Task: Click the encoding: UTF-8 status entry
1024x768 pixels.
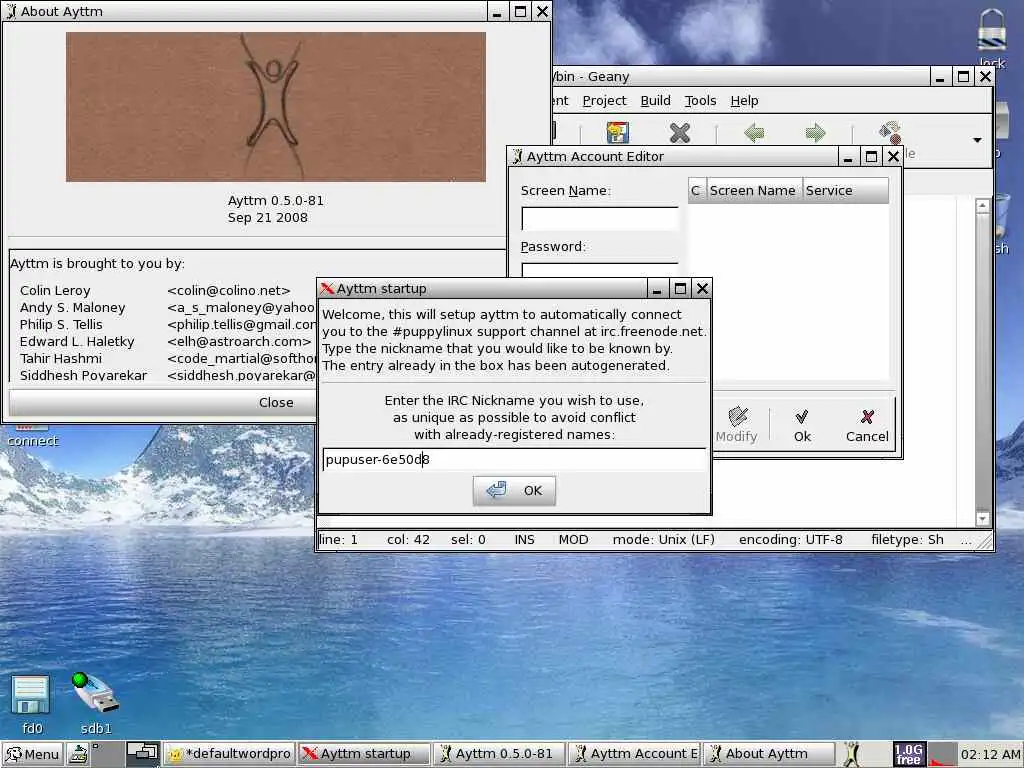Action: click(x=790, y=539)
